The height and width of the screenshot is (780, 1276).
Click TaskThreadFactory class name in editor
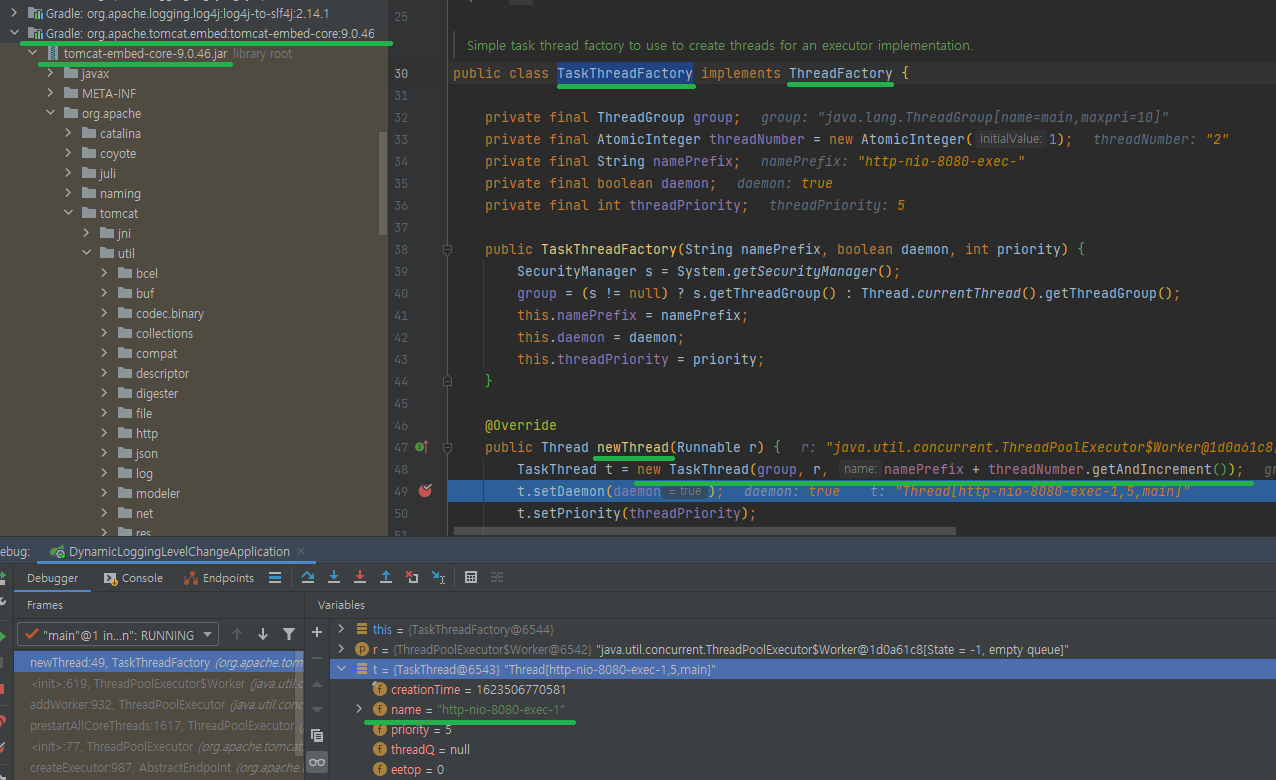pyautogui.click(x=625, y=73)
